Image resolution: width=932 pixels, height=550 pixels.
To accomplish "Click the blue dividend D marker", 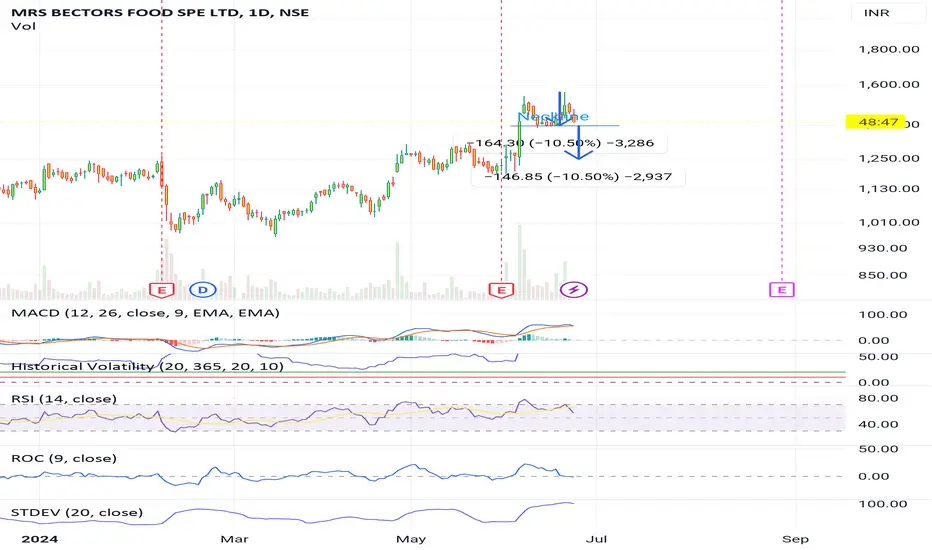I will pos(203,290).
